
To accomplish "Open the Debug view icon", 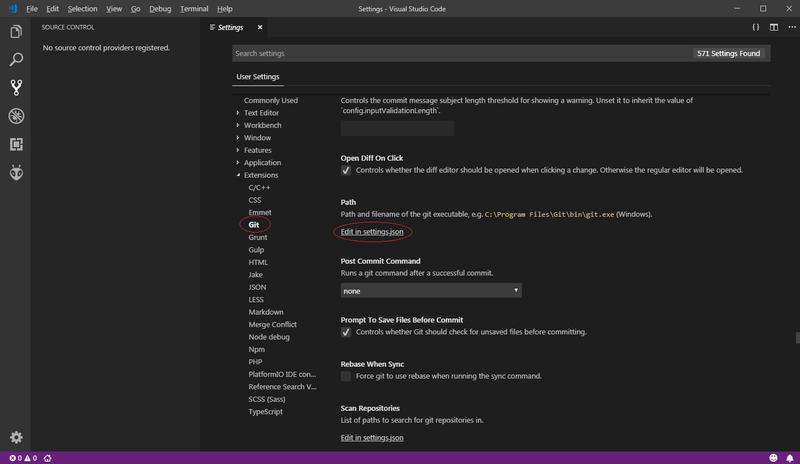I will point(16,116).
